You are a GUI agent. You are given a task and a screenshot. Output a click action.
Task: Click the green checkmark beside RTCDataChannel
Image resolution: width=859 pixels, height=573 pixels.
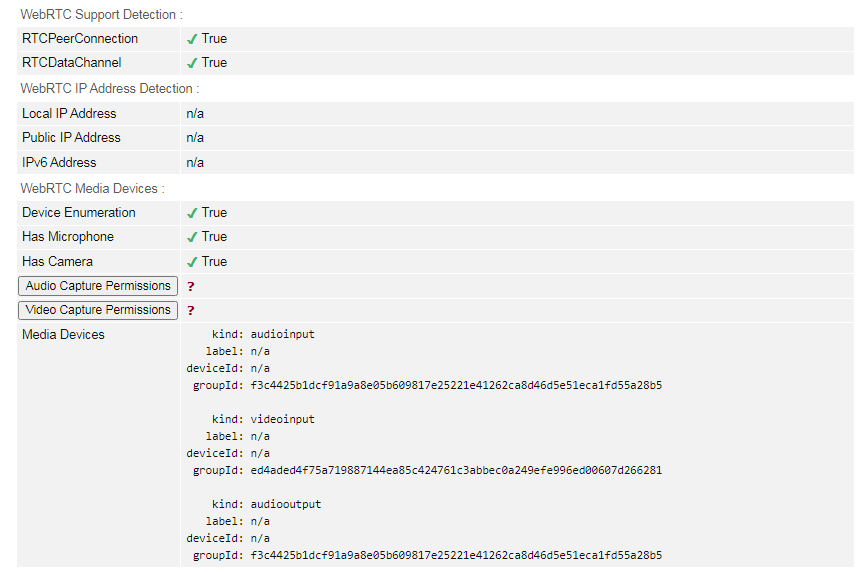(192, 63)
